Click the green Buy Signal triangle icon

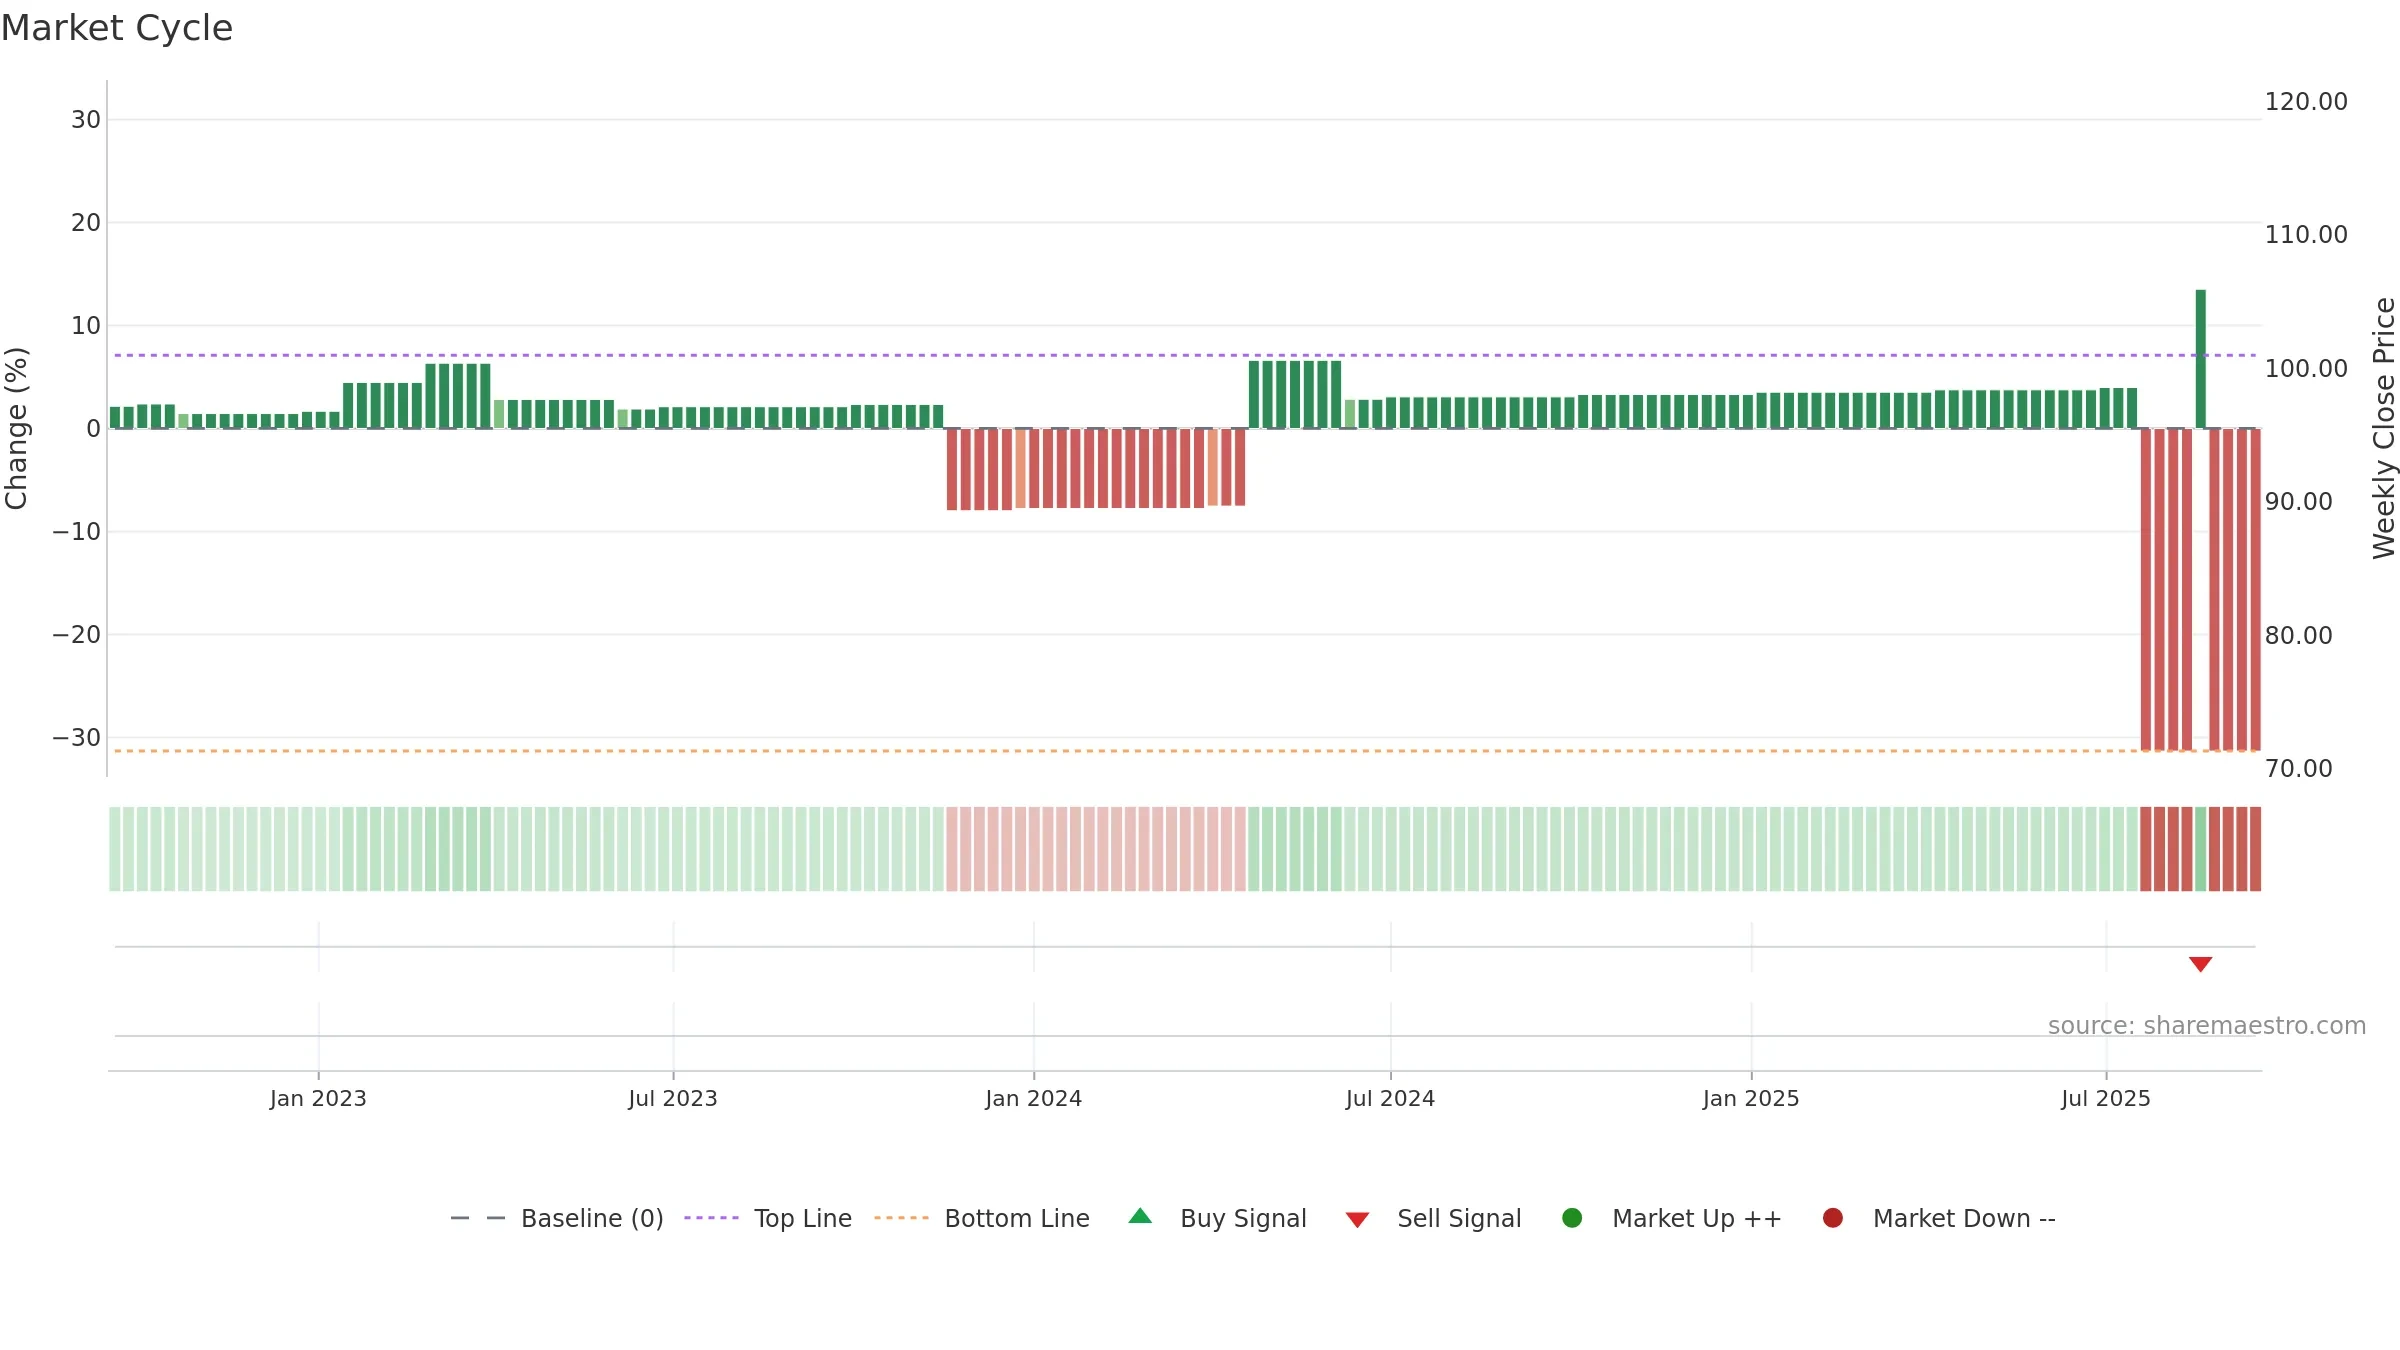point(1140,1217)
